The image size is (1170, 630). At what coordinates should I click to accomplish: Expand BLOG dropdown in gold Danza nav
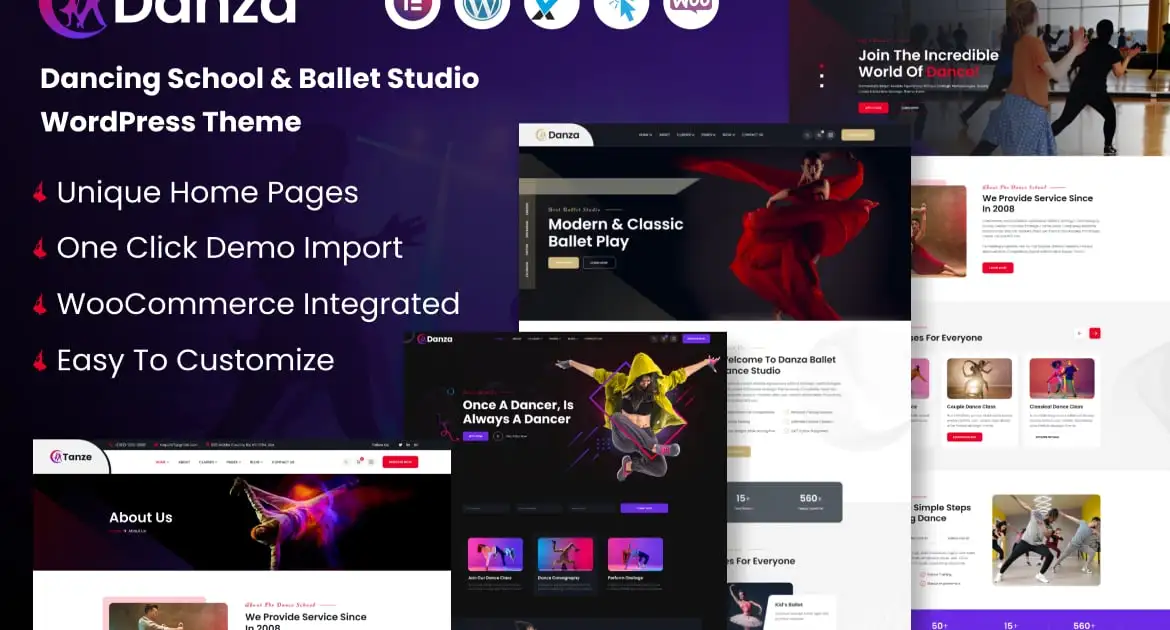click(x=728, y=135)
